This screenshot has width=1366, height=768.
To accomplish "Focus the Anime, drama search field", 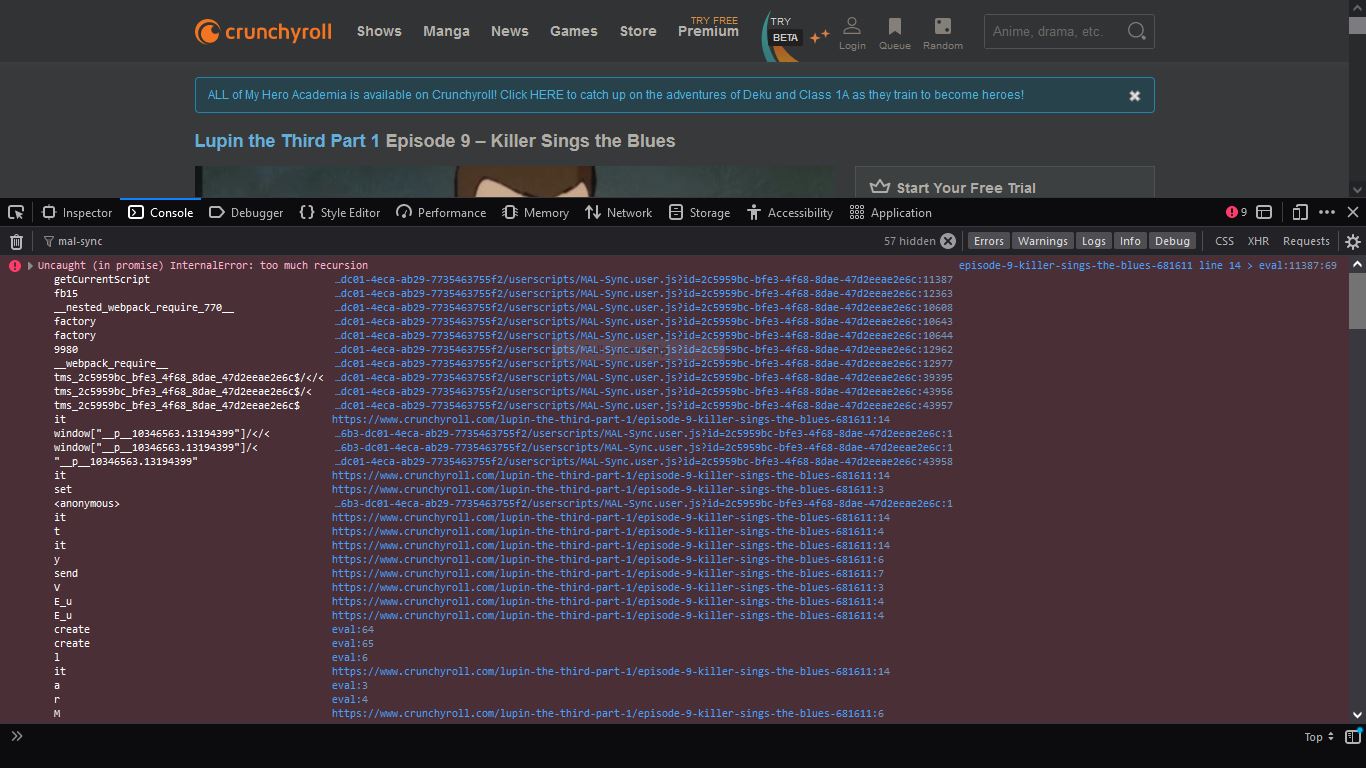I will 1056,31.
